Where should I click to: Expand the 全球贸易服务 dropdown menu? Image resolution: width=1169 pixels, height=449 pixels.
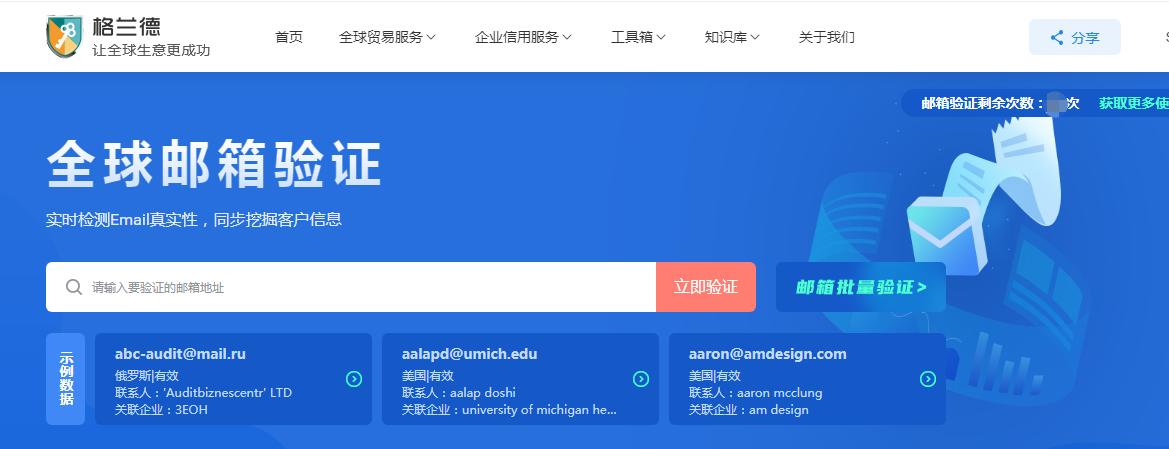[x=387, y=37]
